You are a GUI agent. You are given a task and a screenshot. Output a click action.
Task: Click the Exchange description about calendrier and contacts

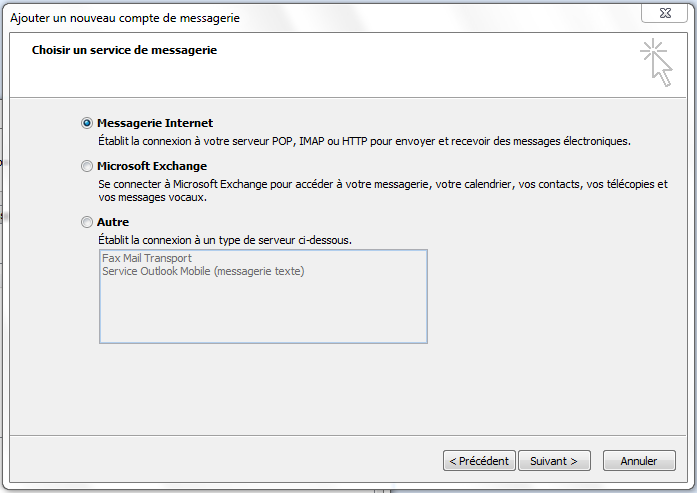(x=383, y=184)
